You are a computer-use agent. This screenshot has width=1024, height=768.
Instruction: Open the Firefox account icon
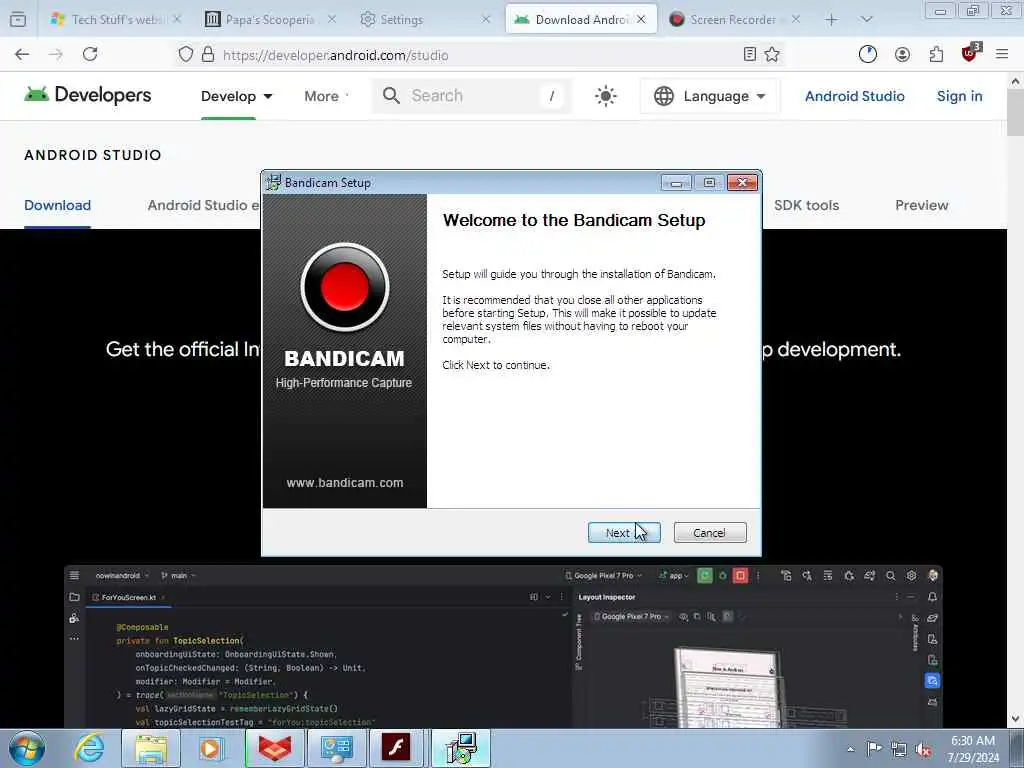coord(902,55)
